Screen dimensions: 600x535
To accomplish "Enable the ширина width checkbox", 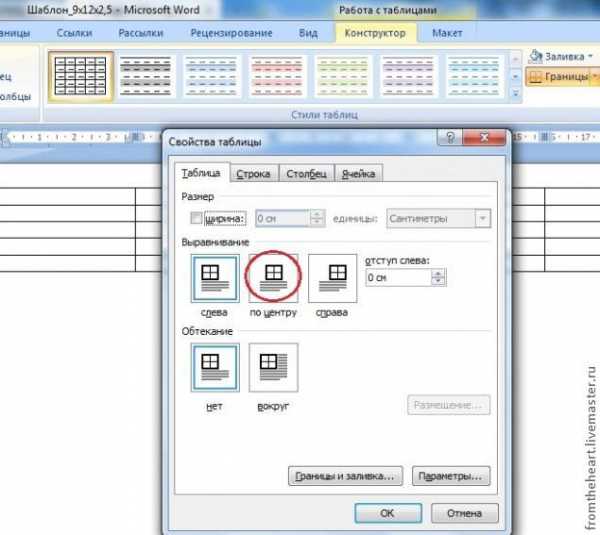I will point(196,218).
